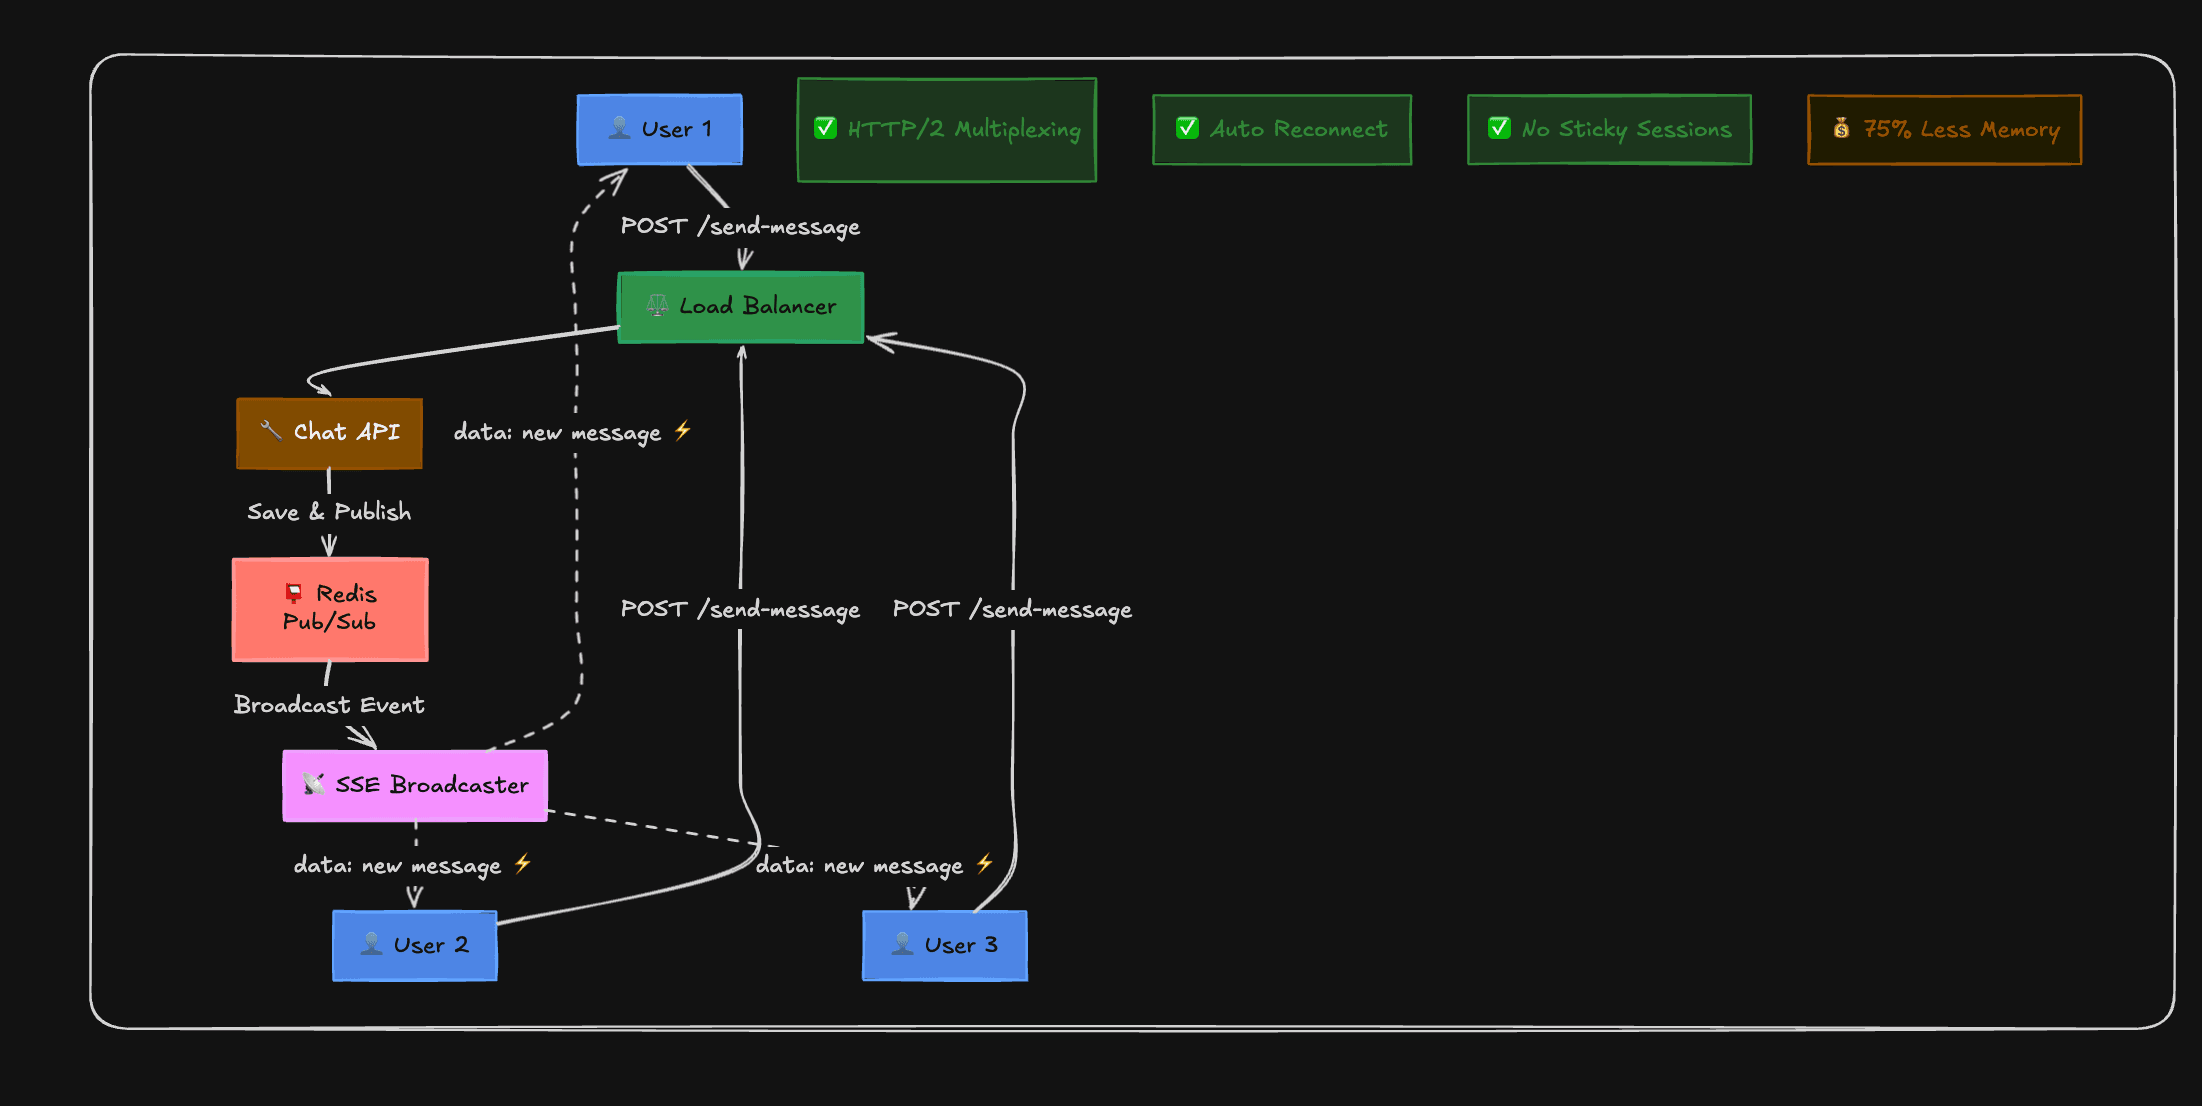2202x1106 pixels.
Task: Click the POST /send-message label above Load Balancer
Action: (740, 226)
